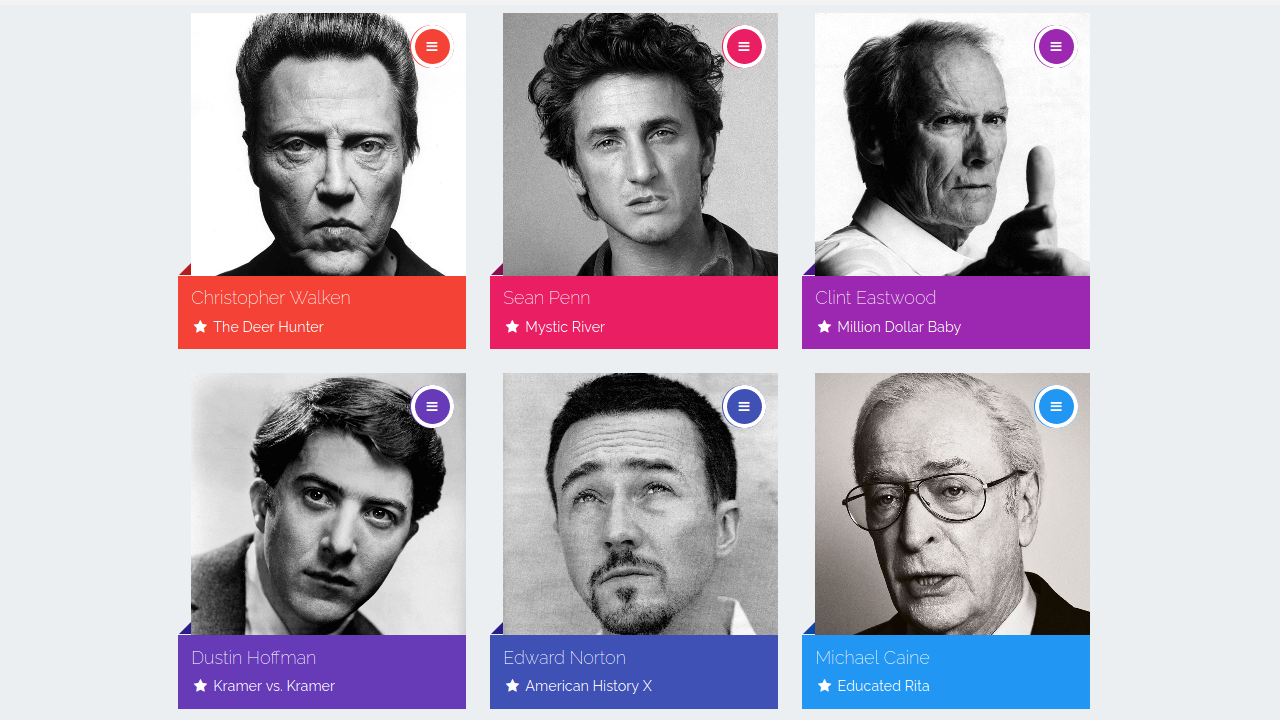Image resolution: width=1280 pixels, height=720 pixels.
Task: Click the name heading on the red card
Action: (271, 298)
